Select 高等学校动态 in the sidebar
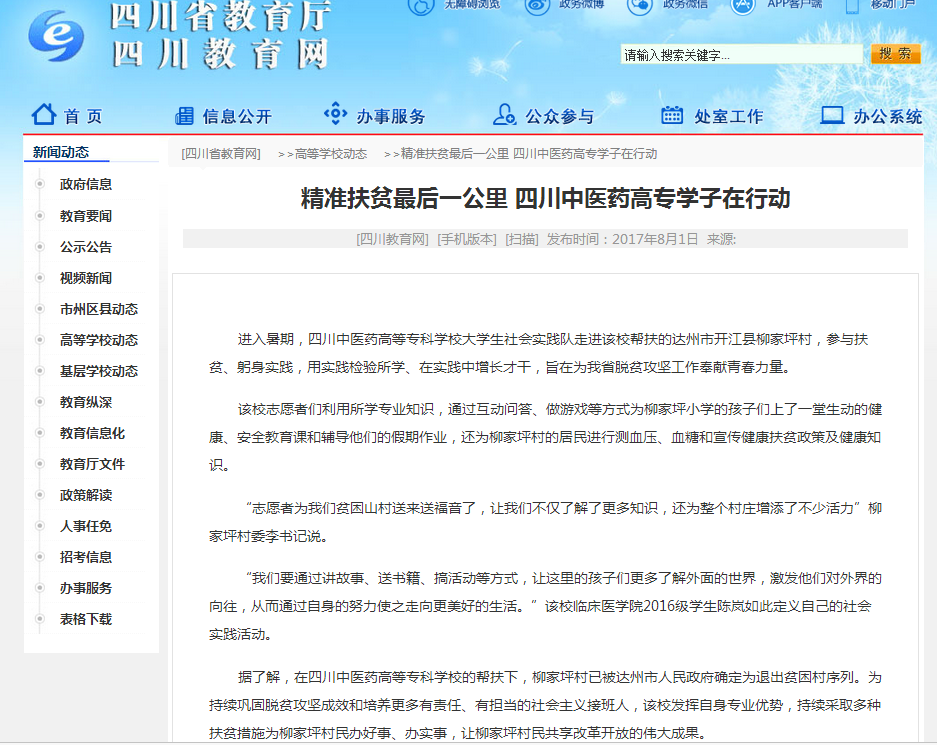This screenshot has width=937, height=745. 99,340
